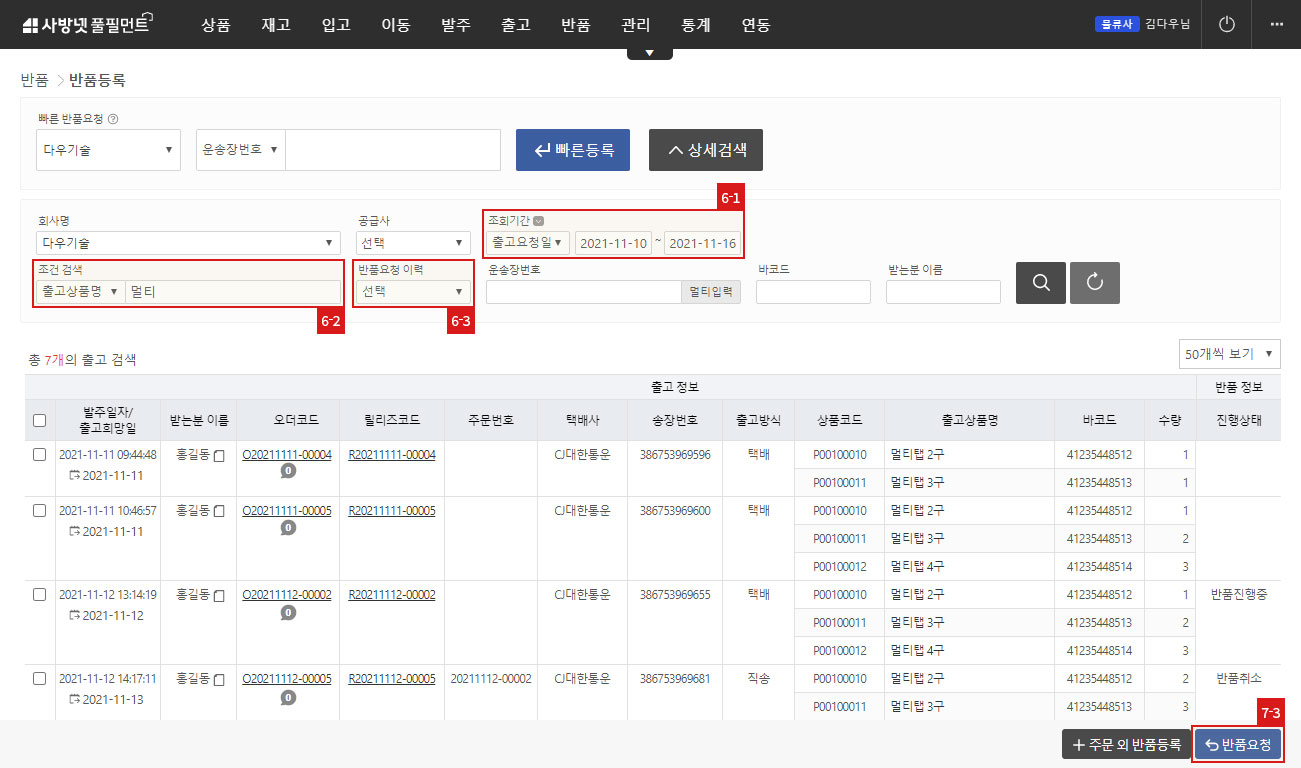Click the 빠른등록 button
This screenshot has width=1301, height=768.
(573, 150)
